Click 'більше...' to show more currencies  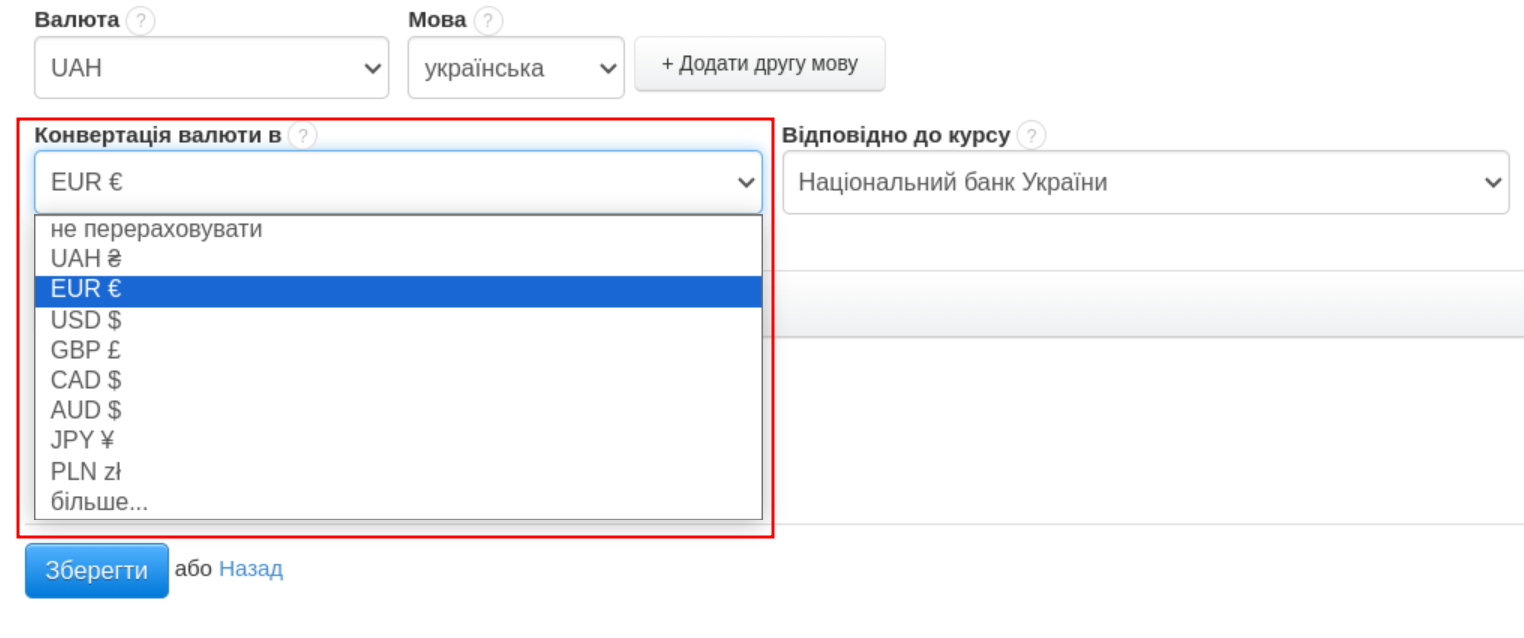pos(99,502)
